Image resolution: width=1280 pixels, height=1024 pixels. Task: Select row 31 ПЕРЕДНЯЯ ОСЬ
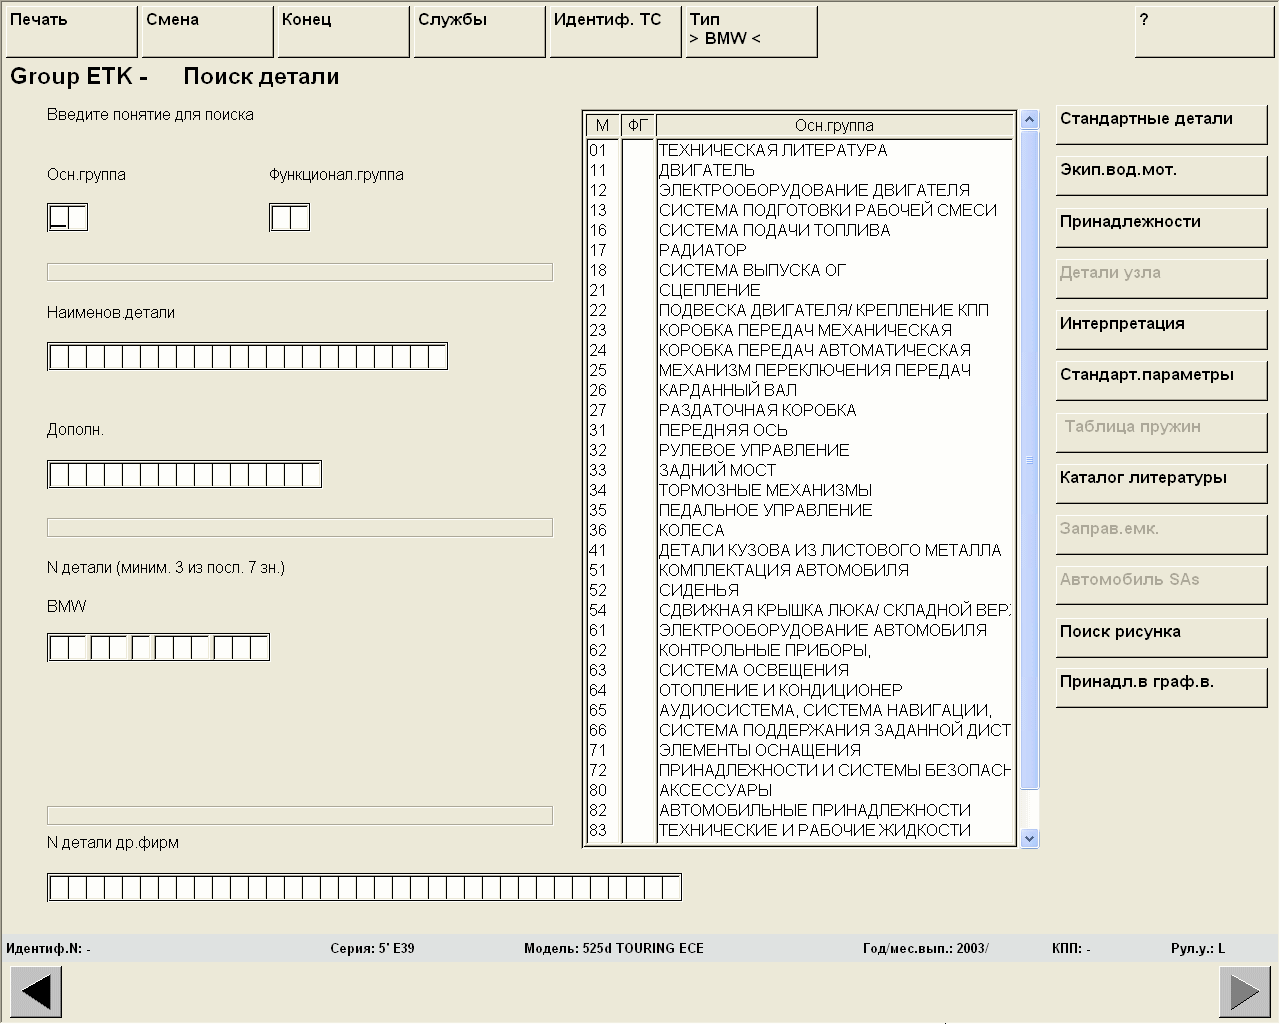[x=799, y=430]
